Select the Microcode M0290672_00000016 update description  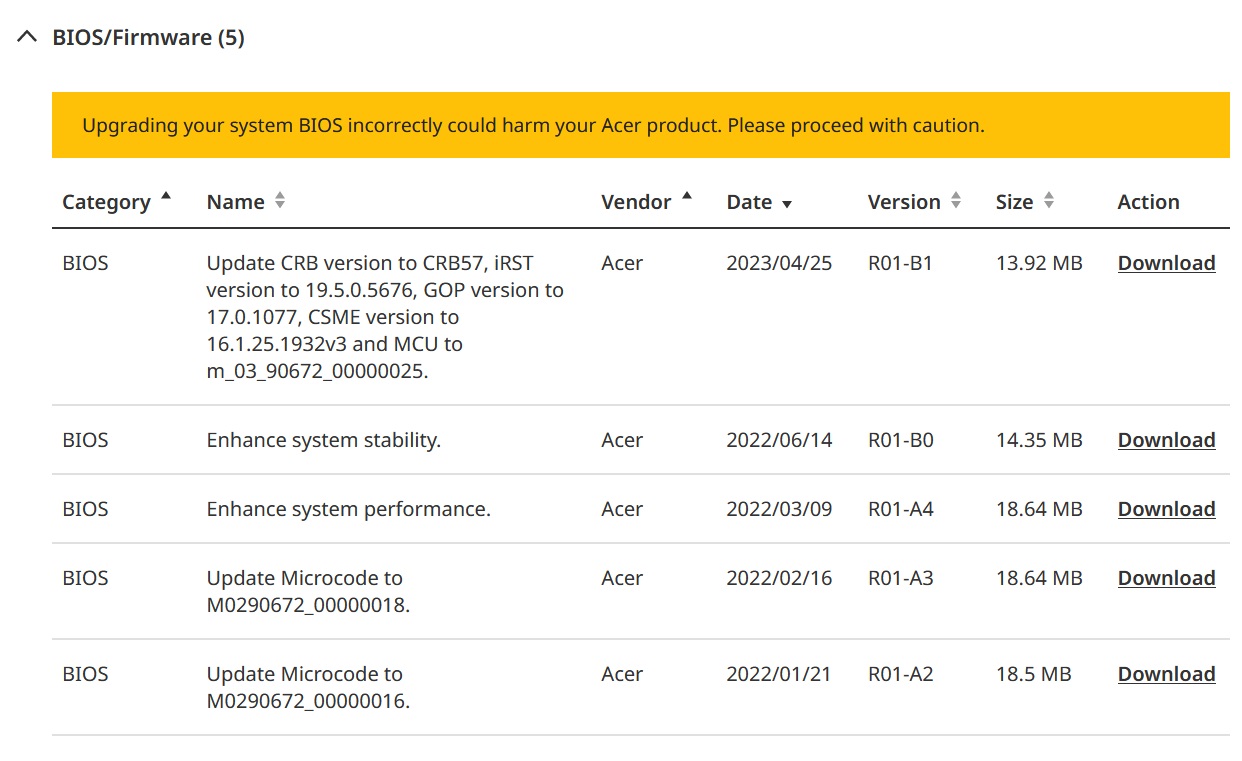[x=308, y=687]
